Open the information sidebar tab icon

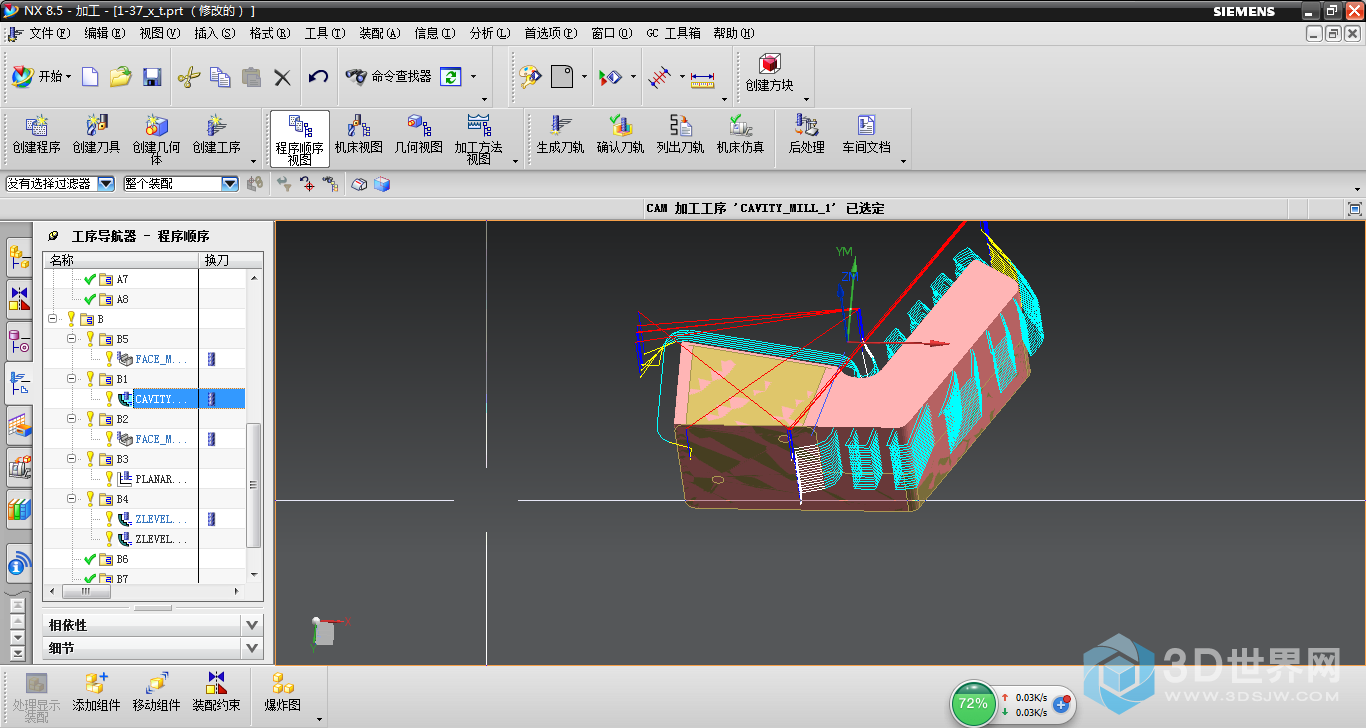[19, 565]
